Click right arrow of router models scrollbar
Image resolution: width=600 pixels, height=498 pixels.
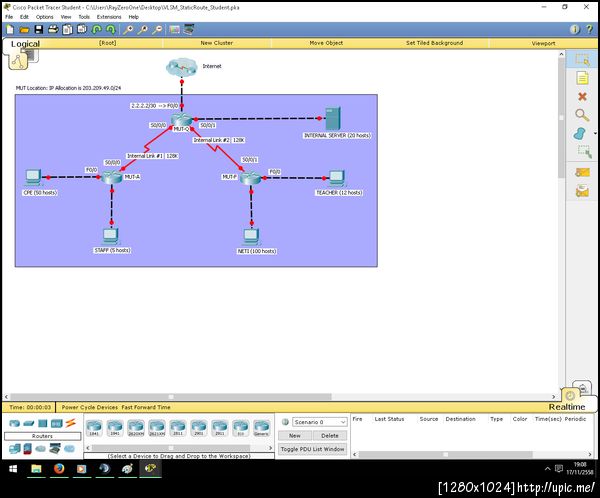[x=271, y=447]
